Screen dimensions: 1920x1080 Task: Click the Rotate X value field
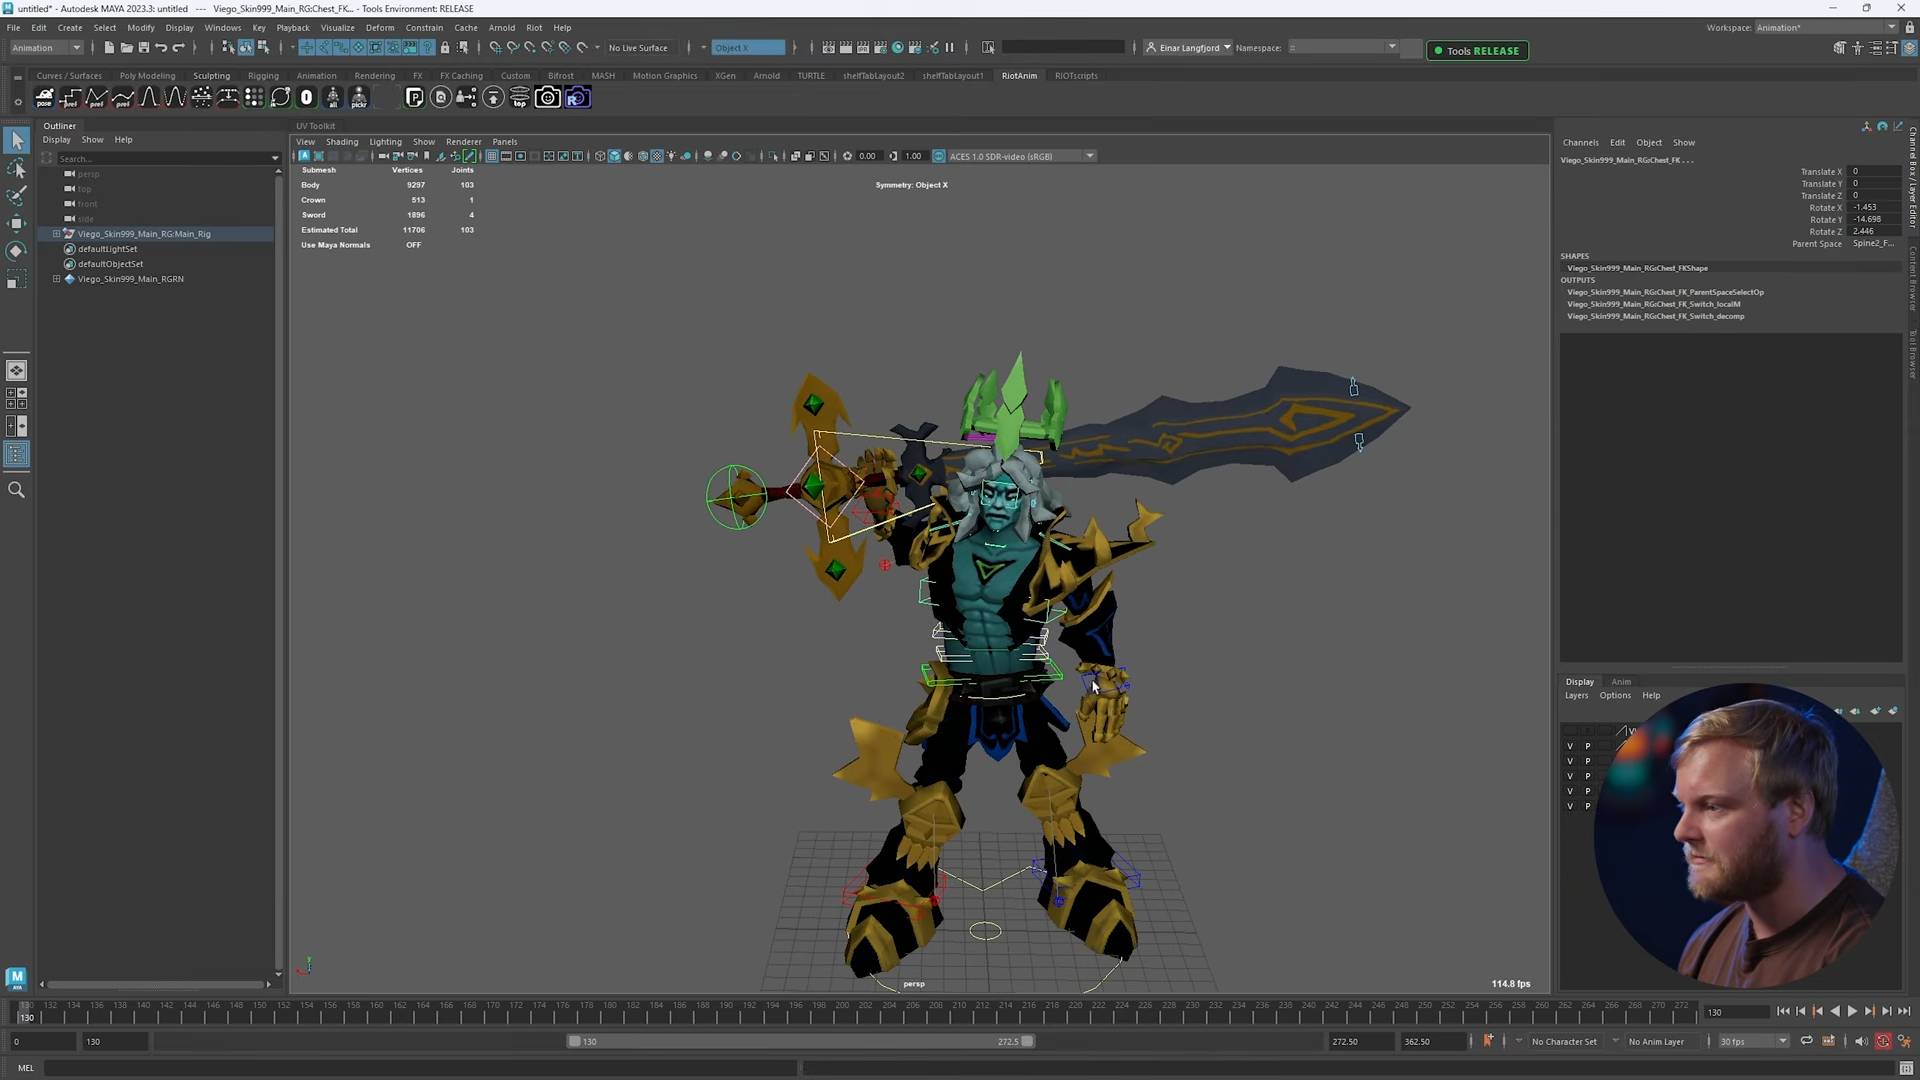coord(1874,208)
